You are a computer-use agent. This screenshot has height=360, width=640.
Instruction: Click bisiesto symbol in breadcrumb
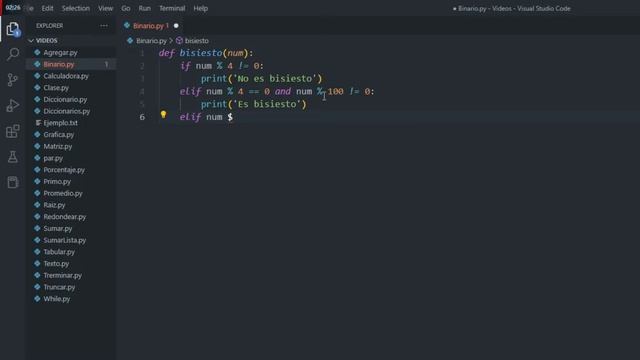[x=196, y=41]
